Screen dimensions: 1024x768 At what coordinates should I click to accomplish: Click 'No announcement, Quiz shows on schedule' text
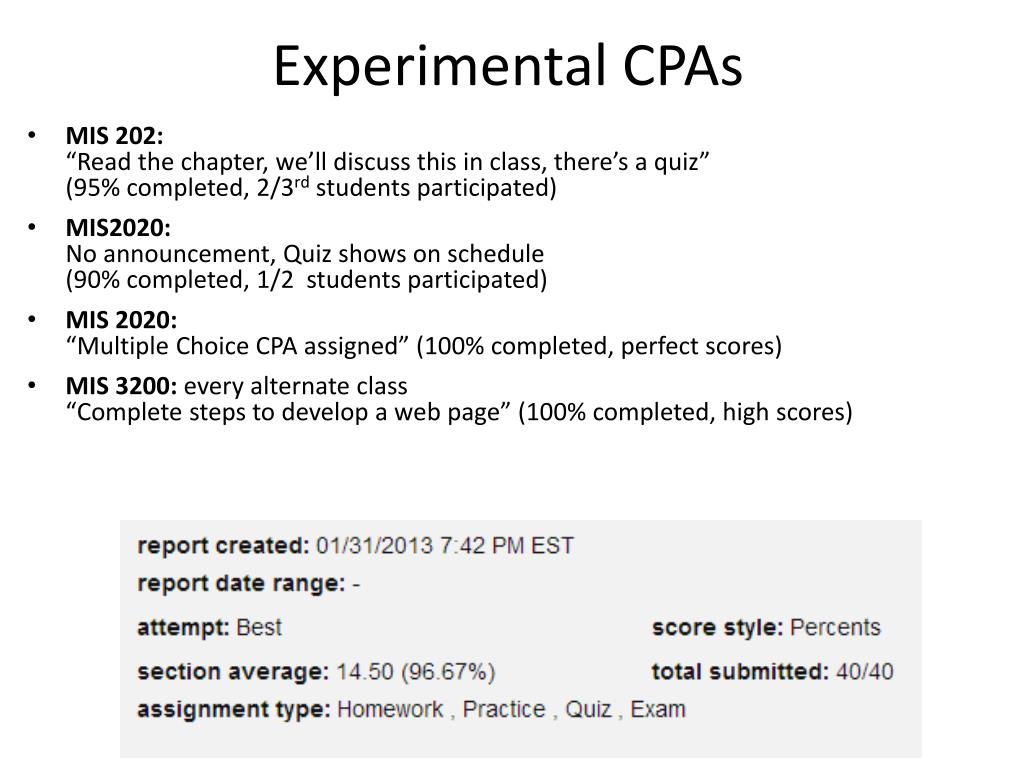pos(305,253)
